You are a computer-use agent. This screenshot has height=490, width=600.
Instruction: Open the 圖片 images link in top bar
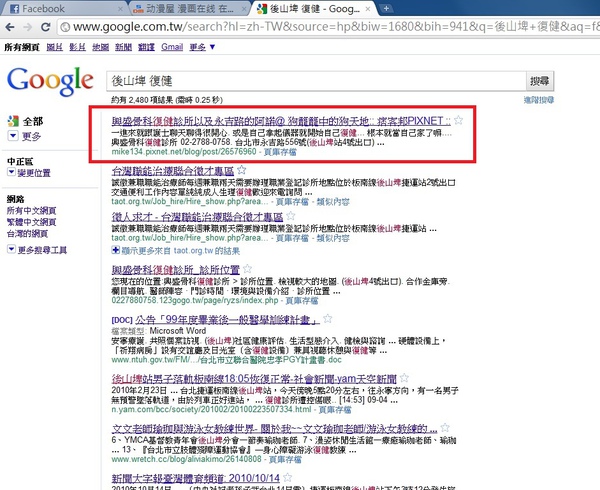pyautogui.click(x=54, y=47)
